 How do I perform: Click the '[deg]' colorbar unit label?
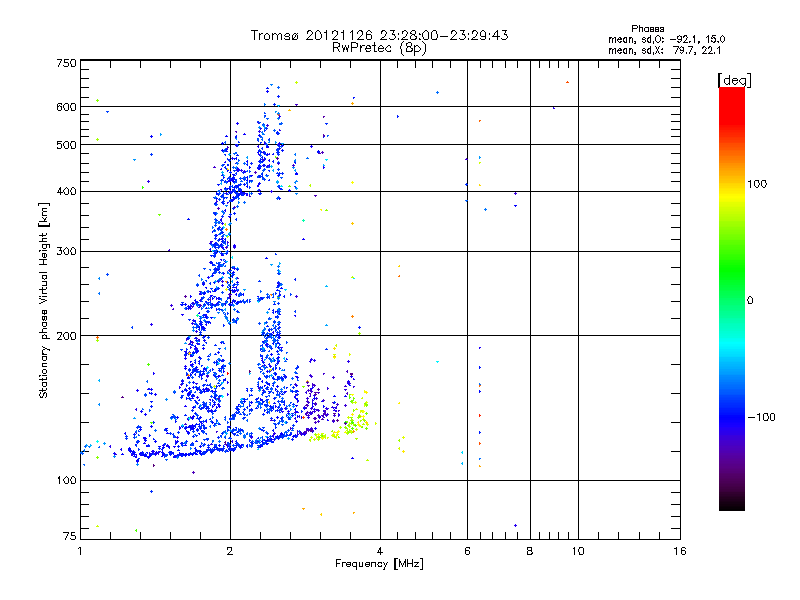734,80
